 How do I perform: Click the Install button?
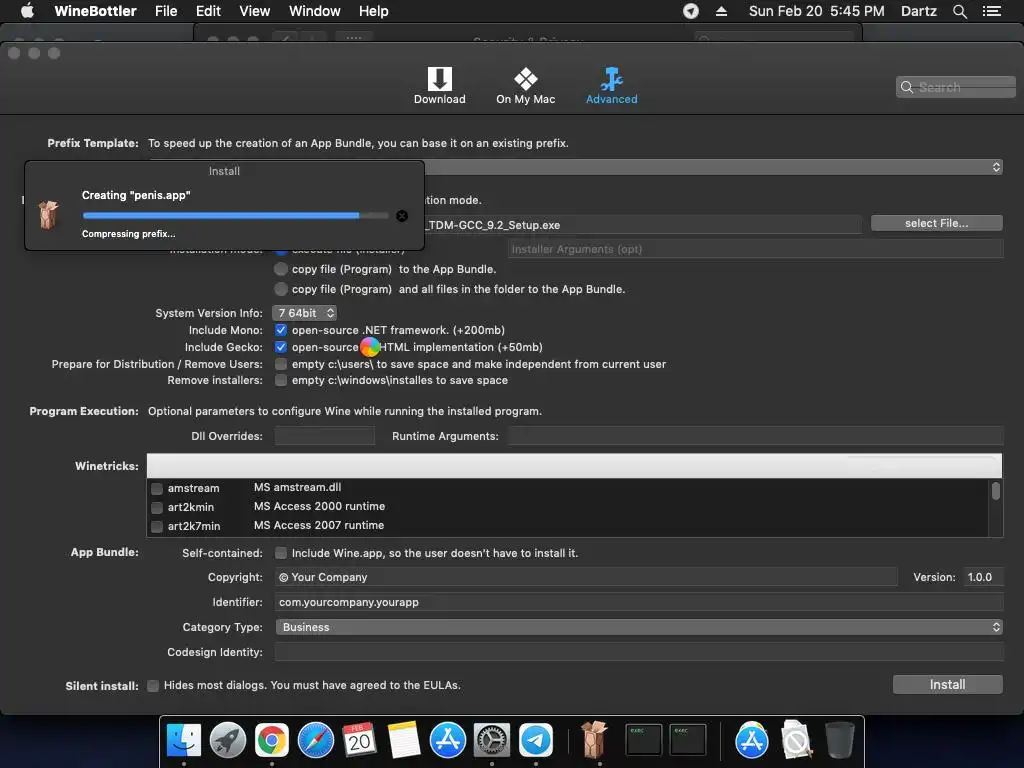pyautogui.click(x=948, y=684)
